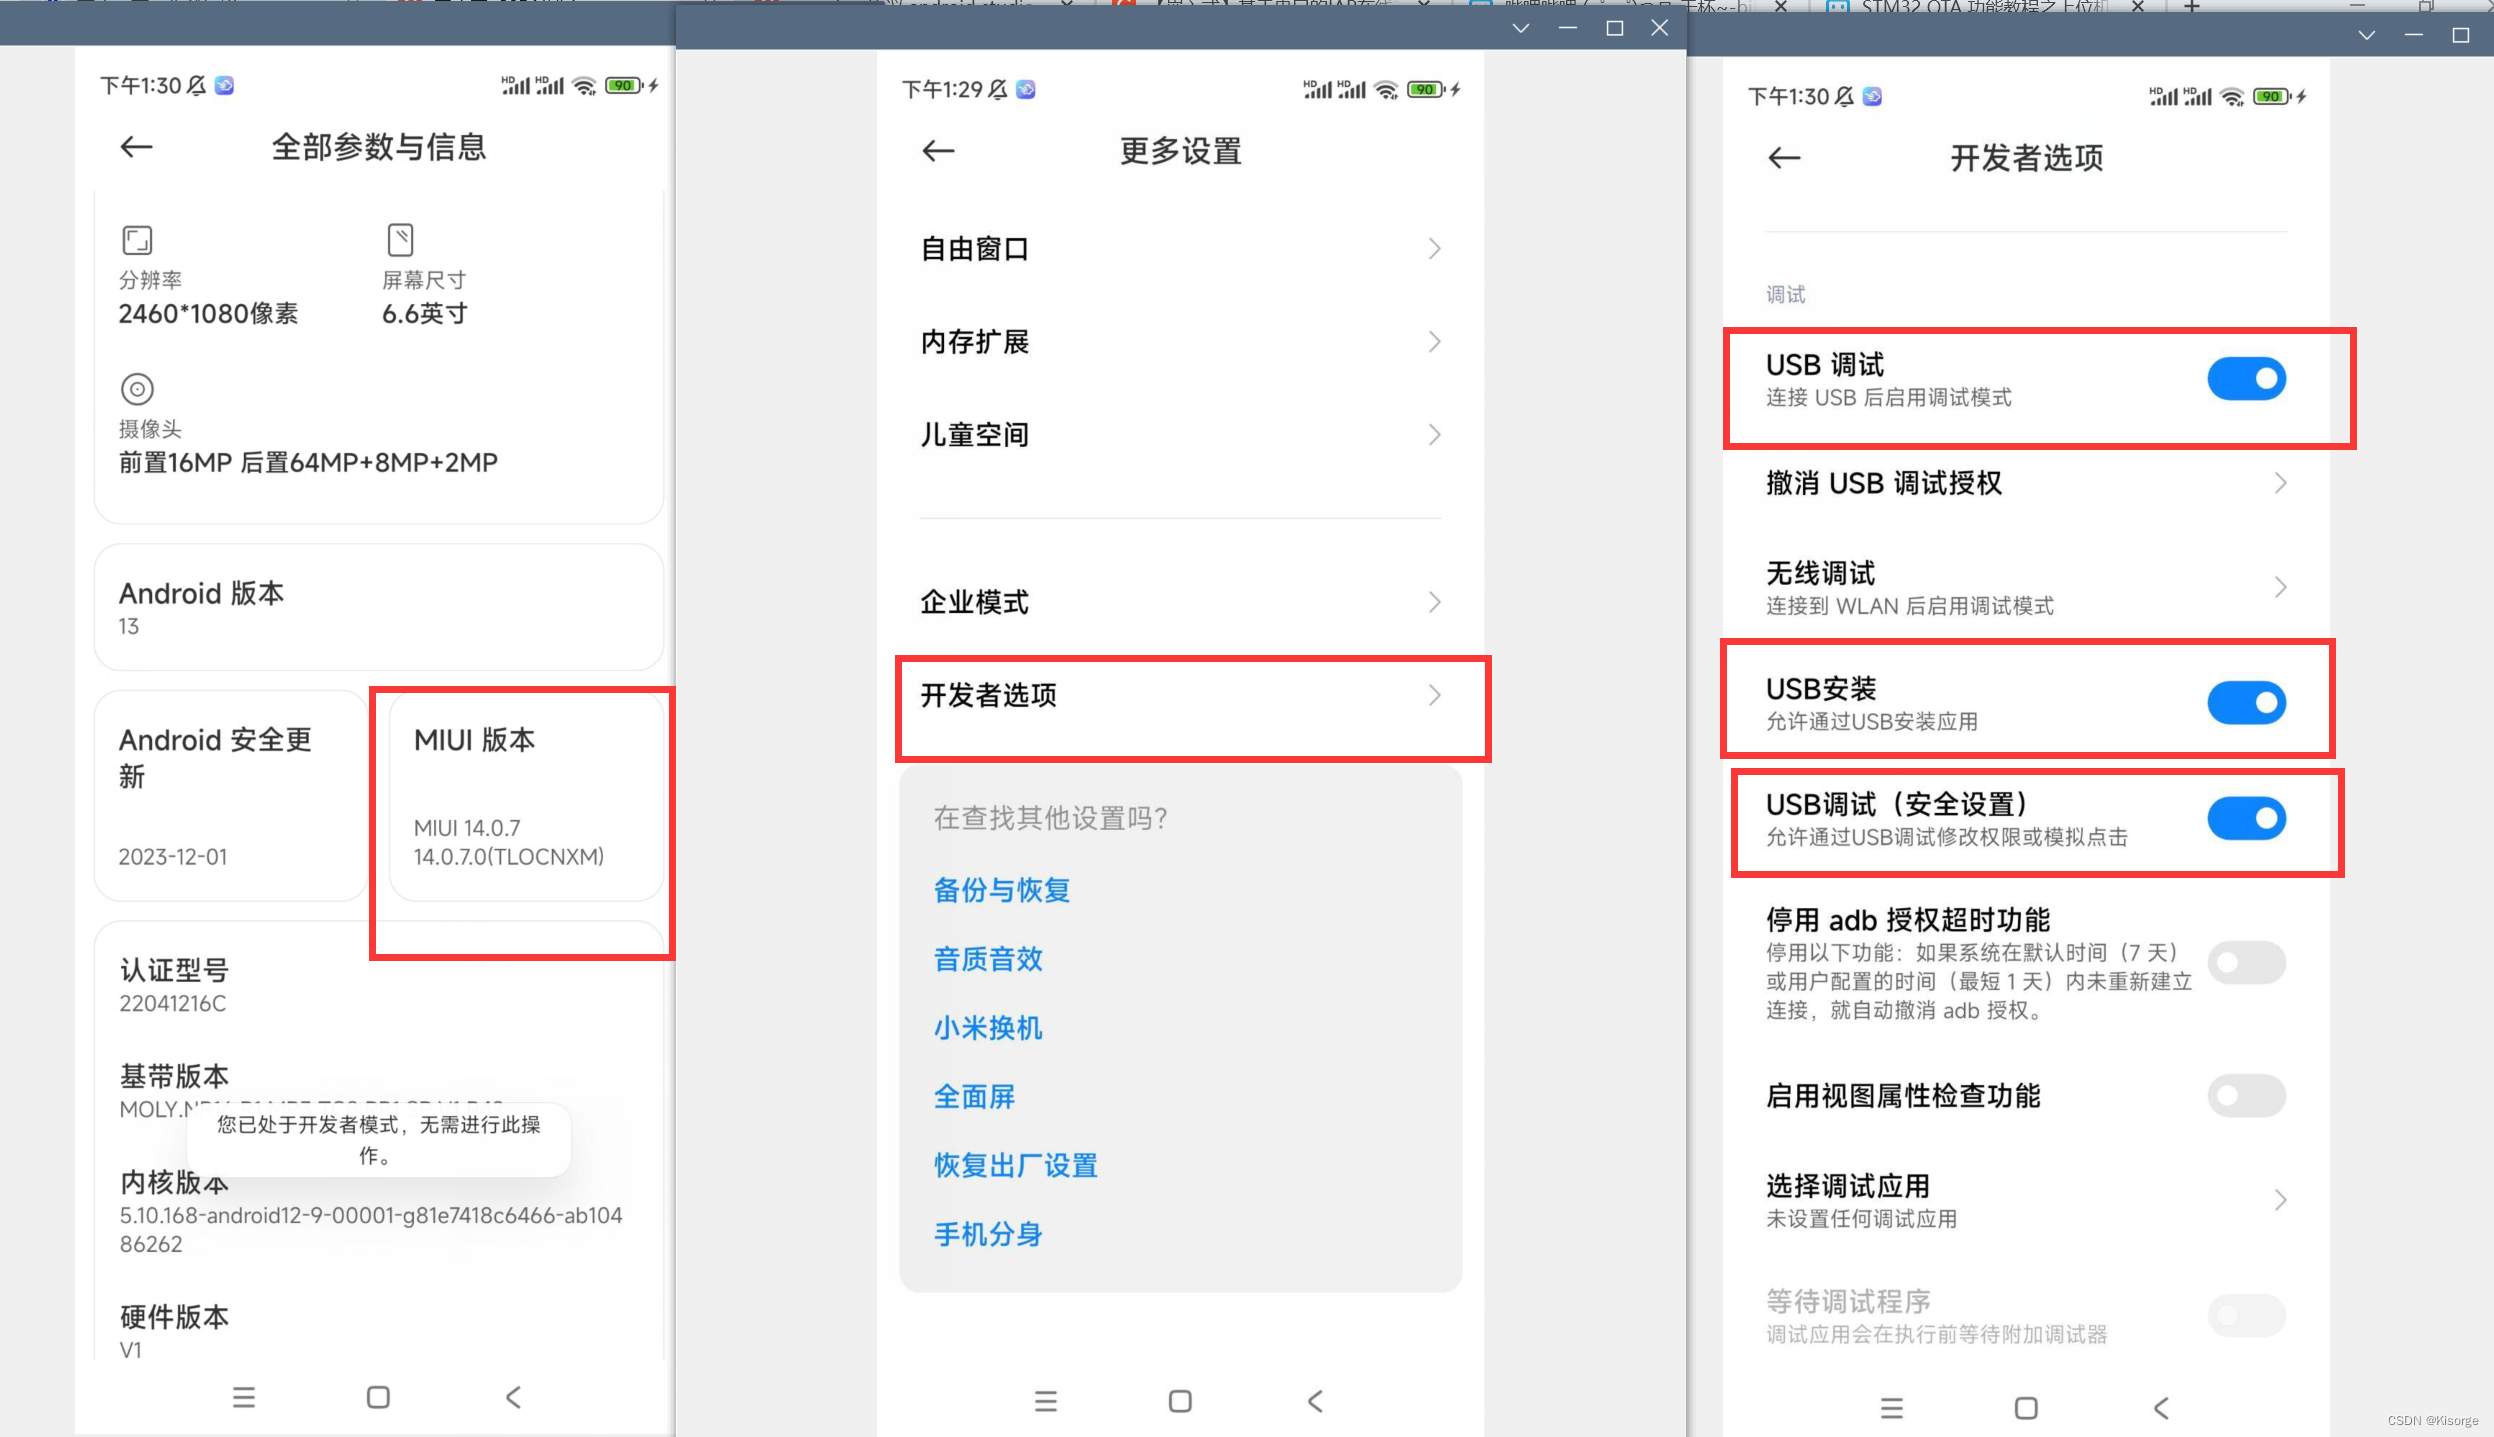The height and width of the screenshot is (1437, 2494).
Task: Open 全面屏 link
Action: click(x=974, y=1097)
